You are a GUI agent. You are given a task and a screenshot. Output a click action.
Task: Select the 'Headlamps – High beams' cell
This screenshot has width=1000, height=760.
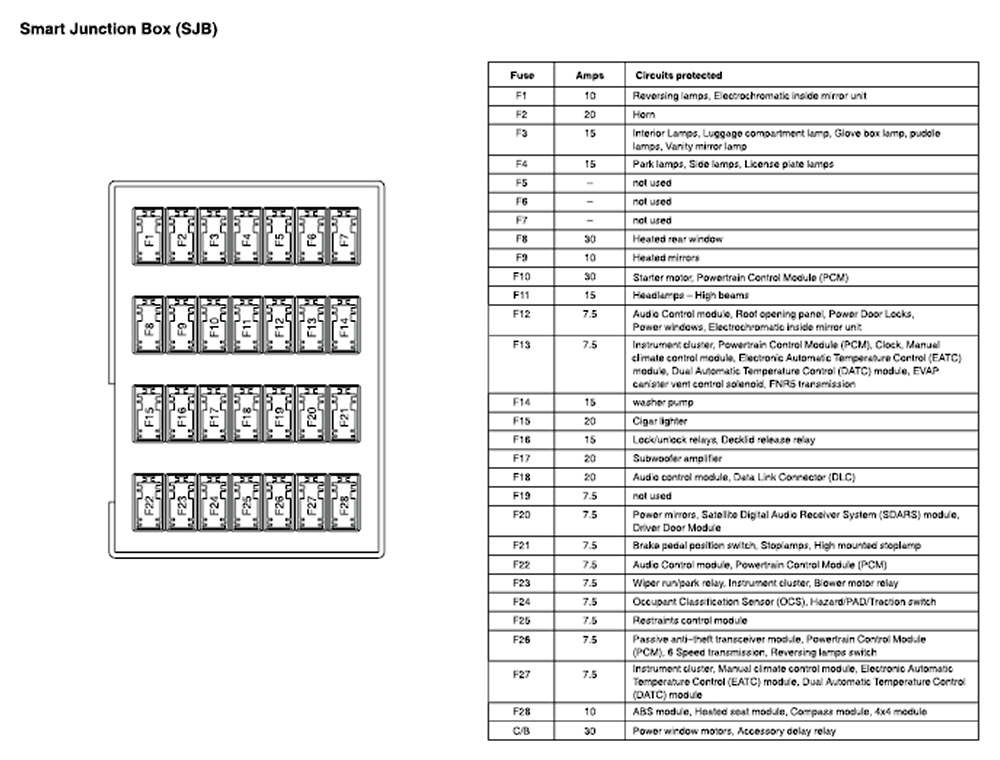[x=802, y=296]
